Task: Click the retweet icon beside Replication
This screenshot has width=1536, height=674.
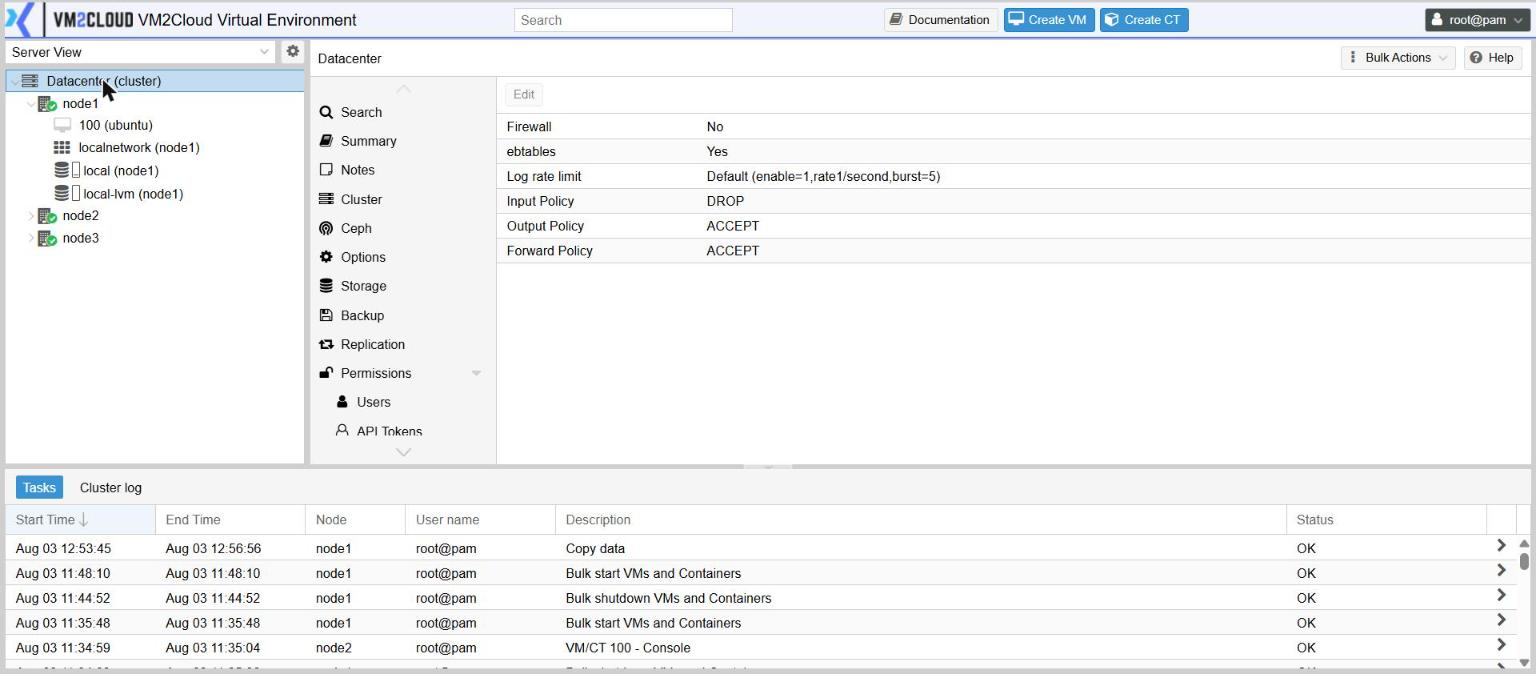Action: (x=326, y=344)
